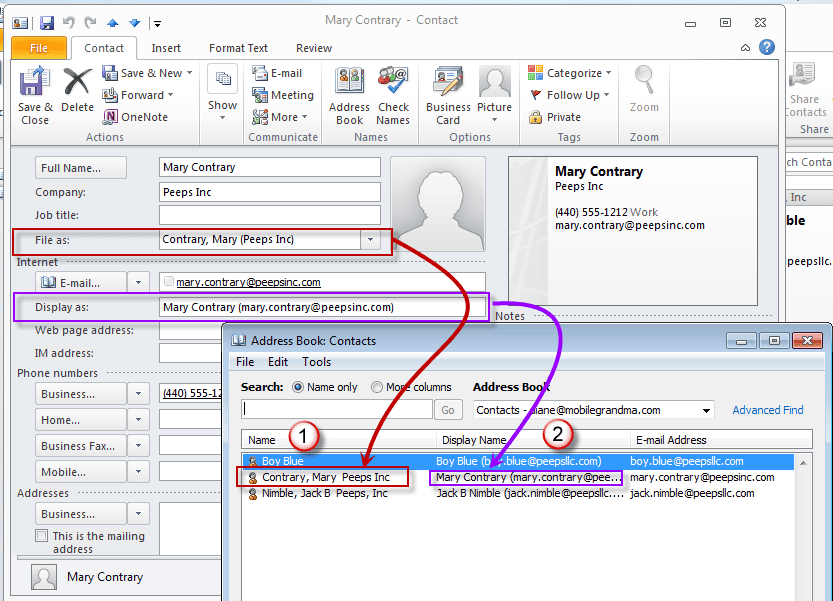Click E-mail in Communicate group
Image resolution: width=833 pixels, height=601 pixels.
277,73
